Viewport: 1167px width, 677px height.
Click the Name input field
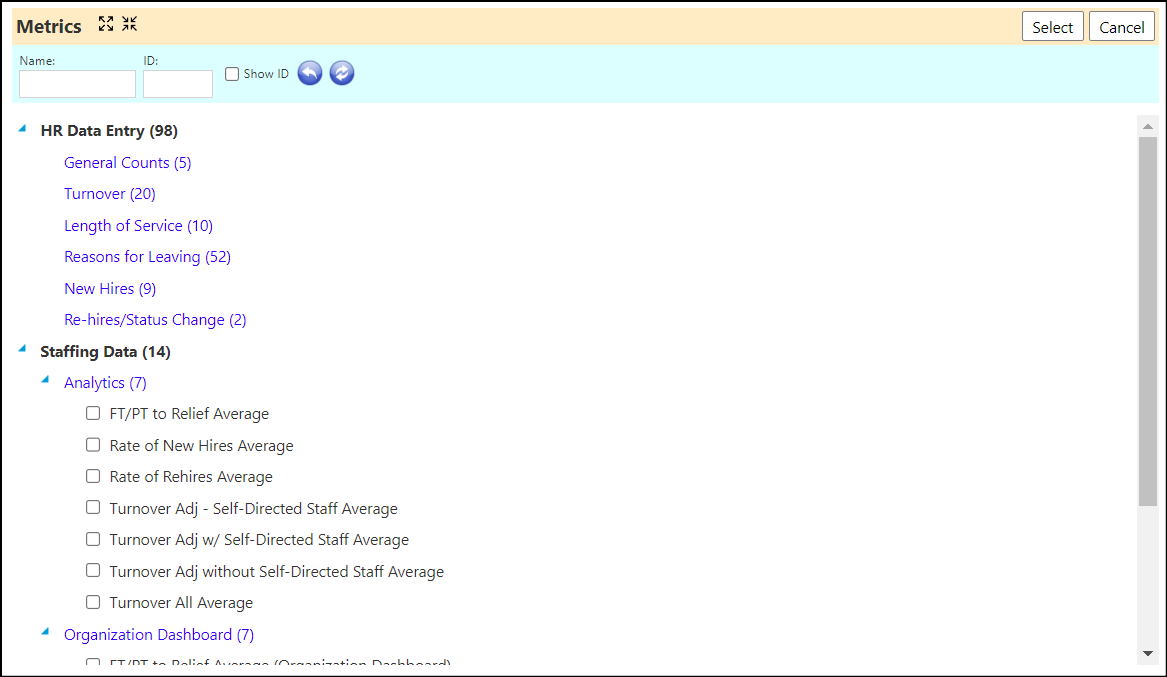pos(77,84)
